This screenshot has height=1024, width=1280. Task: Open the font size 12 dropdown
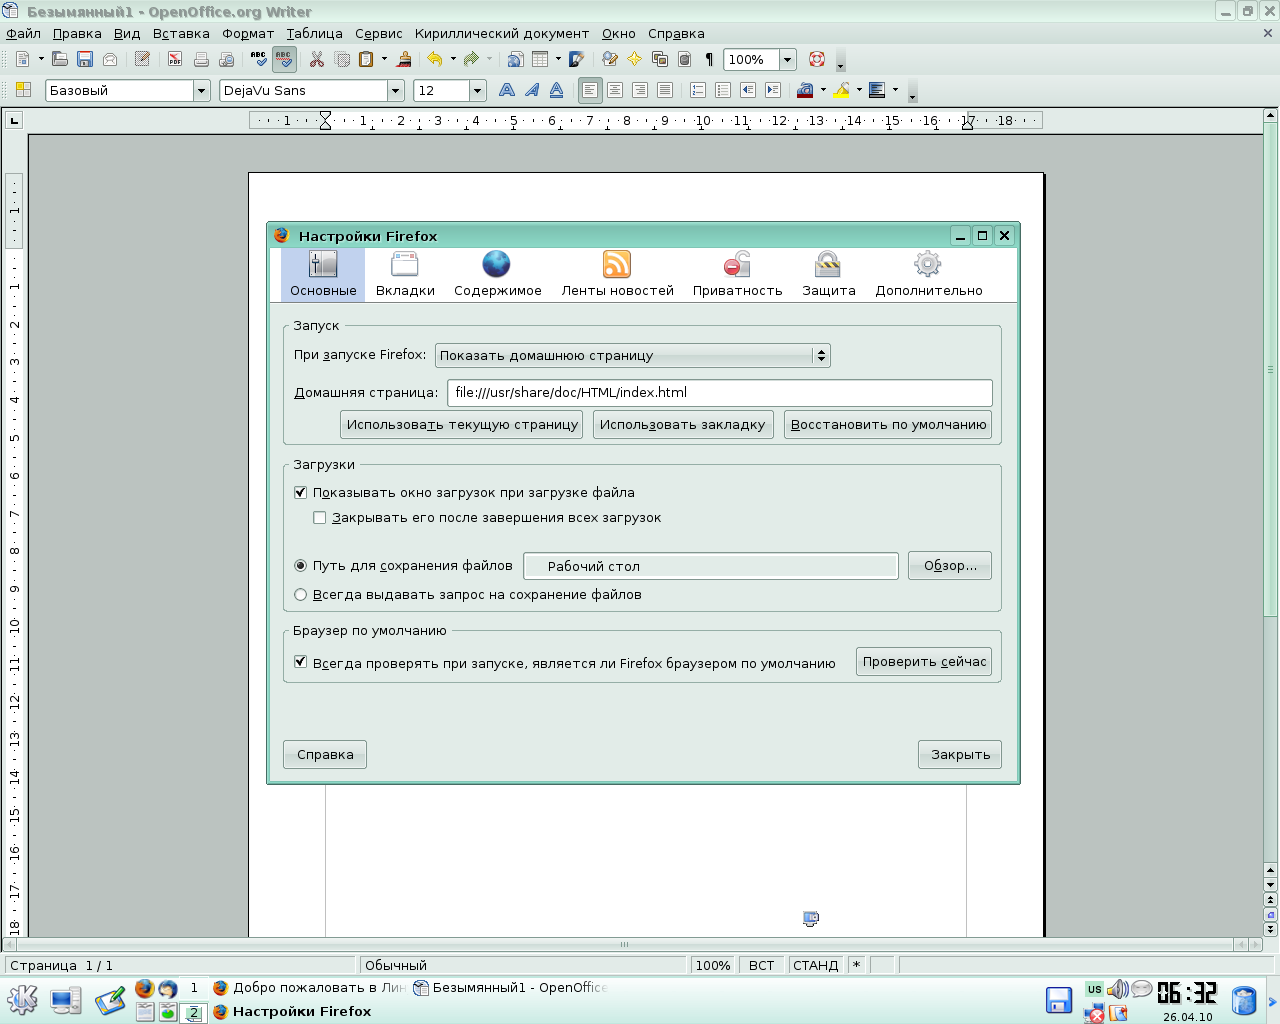tap(478, 91)
